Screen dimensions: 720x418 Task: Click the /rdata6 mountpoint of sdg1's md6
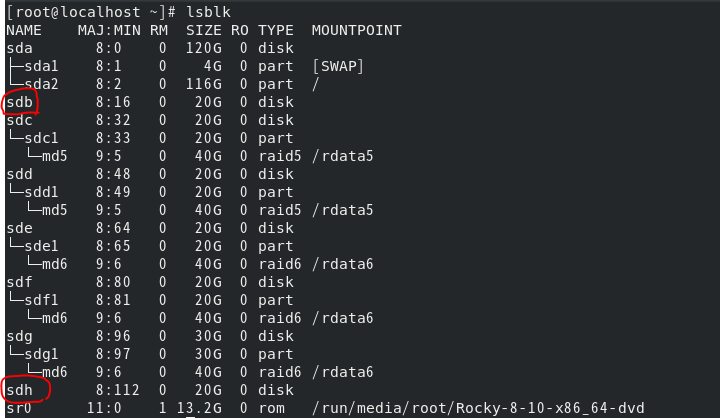coord(343,372)
